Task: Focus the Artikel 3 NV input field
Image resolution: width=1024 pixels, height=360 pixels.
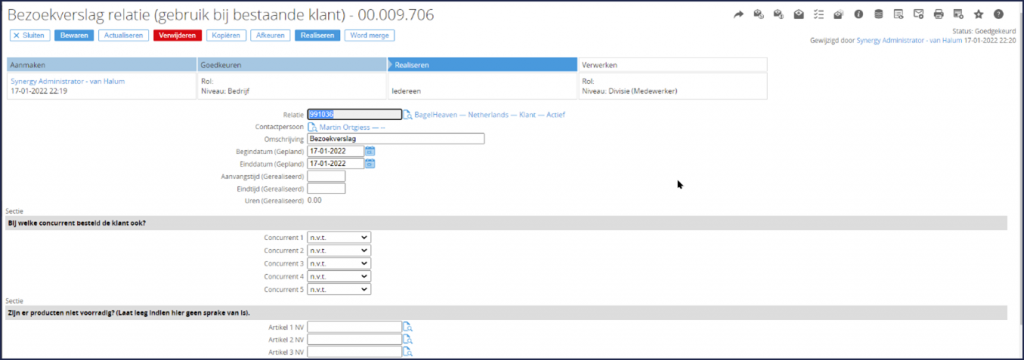Action: coord(355,352)
